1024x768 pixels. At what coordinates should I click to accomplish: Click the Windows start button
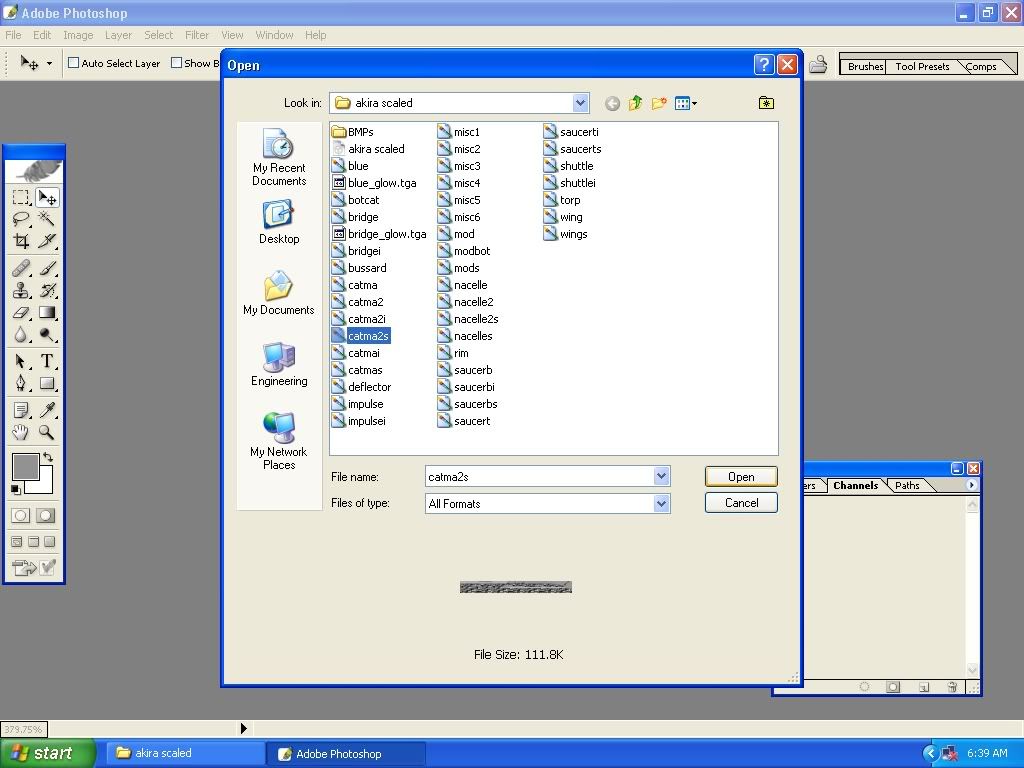pyautogui.click(x=49, y=753)
